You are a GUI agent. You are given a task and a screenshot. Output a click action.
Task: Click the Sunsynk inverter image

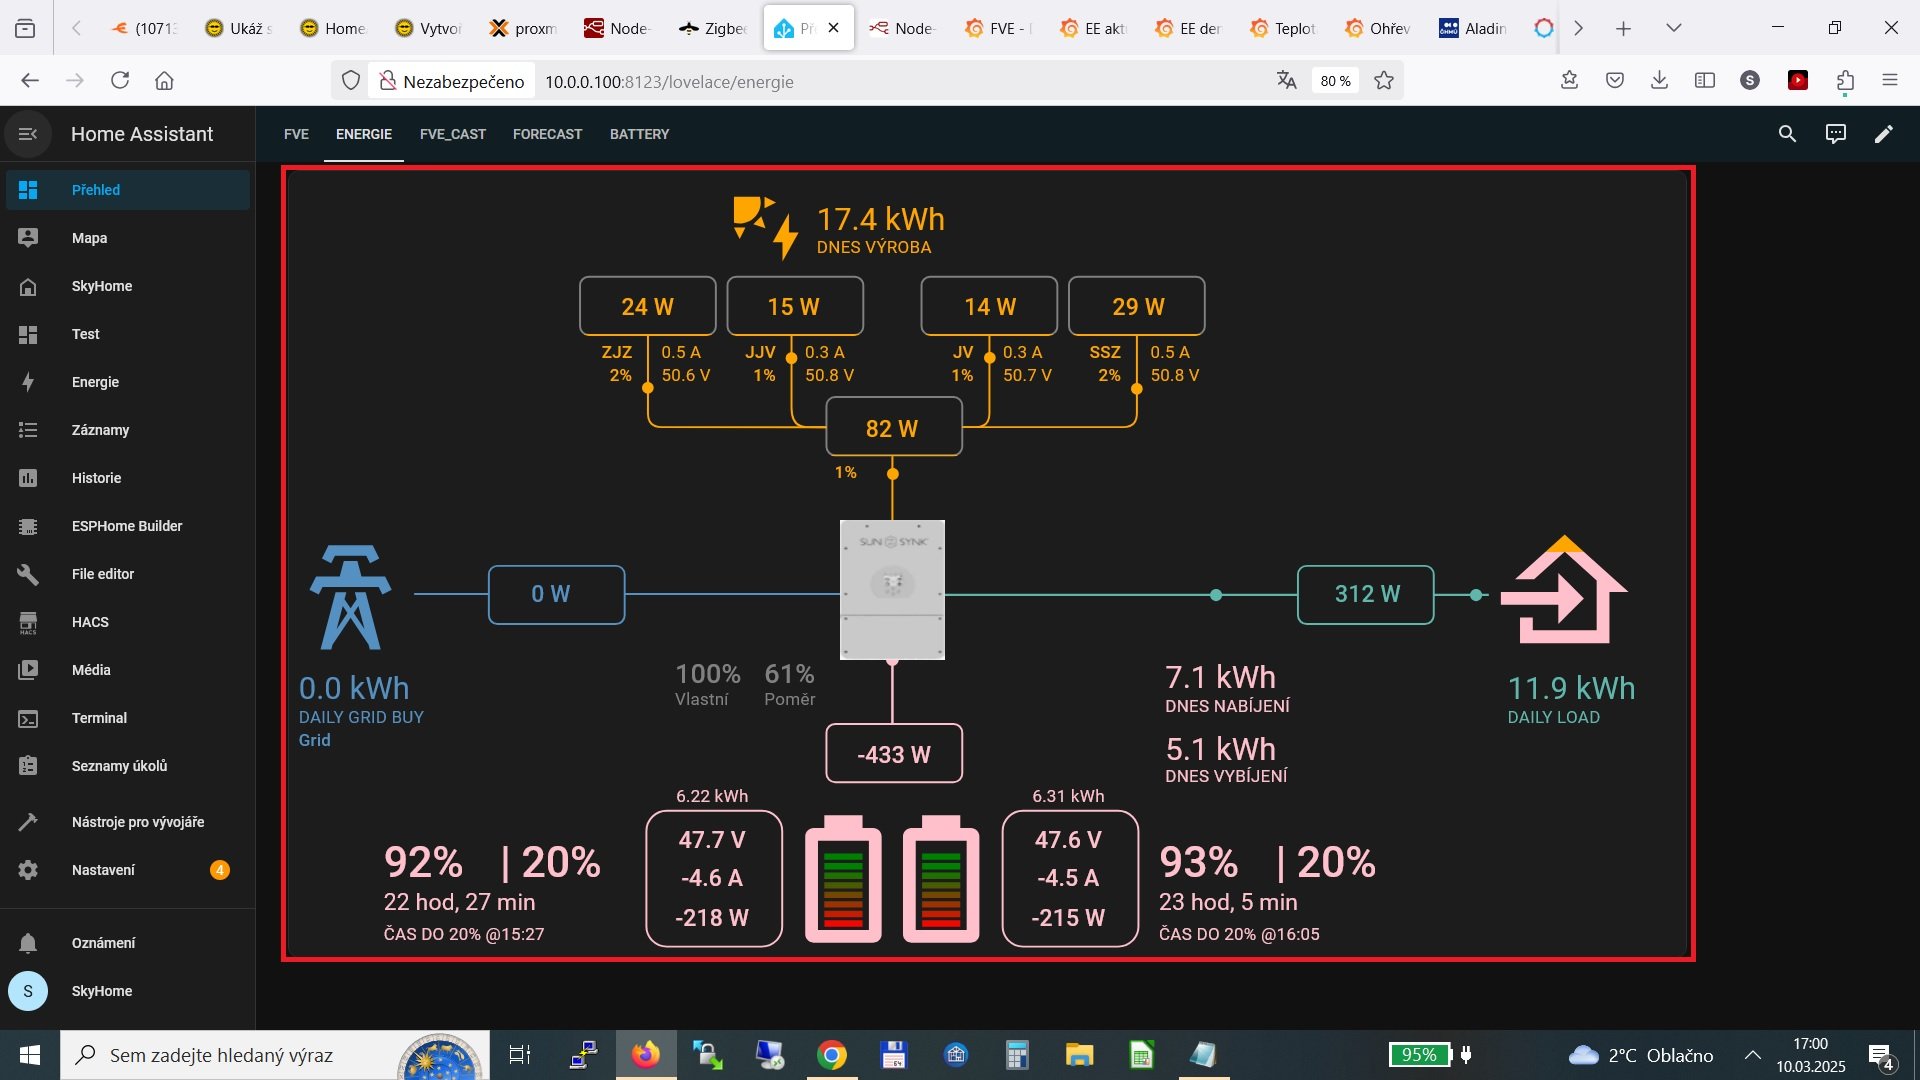point(892,589)
